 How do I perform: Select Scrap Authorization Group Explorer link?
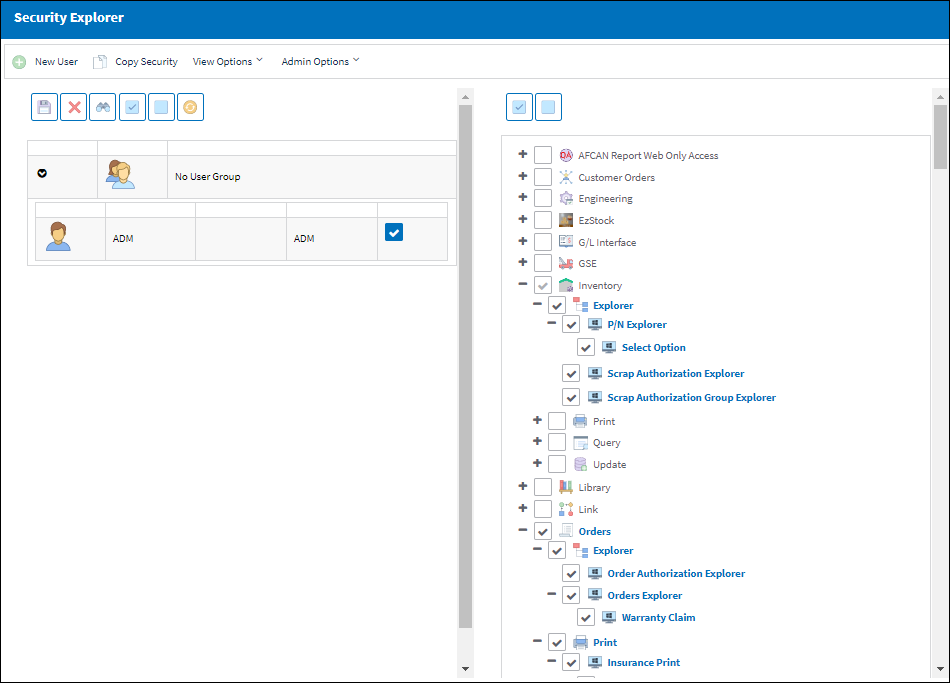[691, 398]
